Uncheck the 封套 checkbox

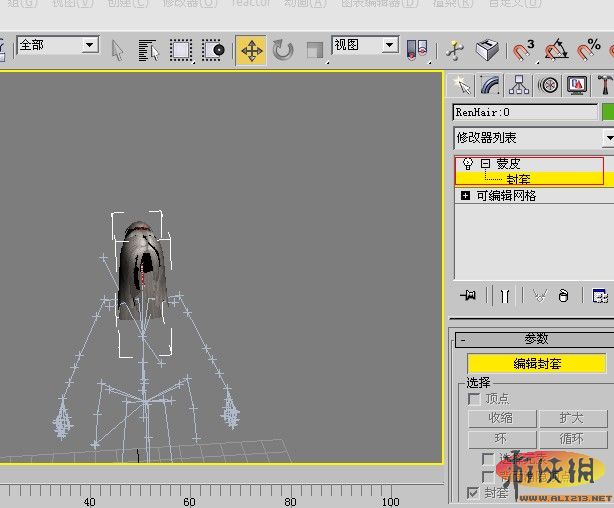[474, 493]
